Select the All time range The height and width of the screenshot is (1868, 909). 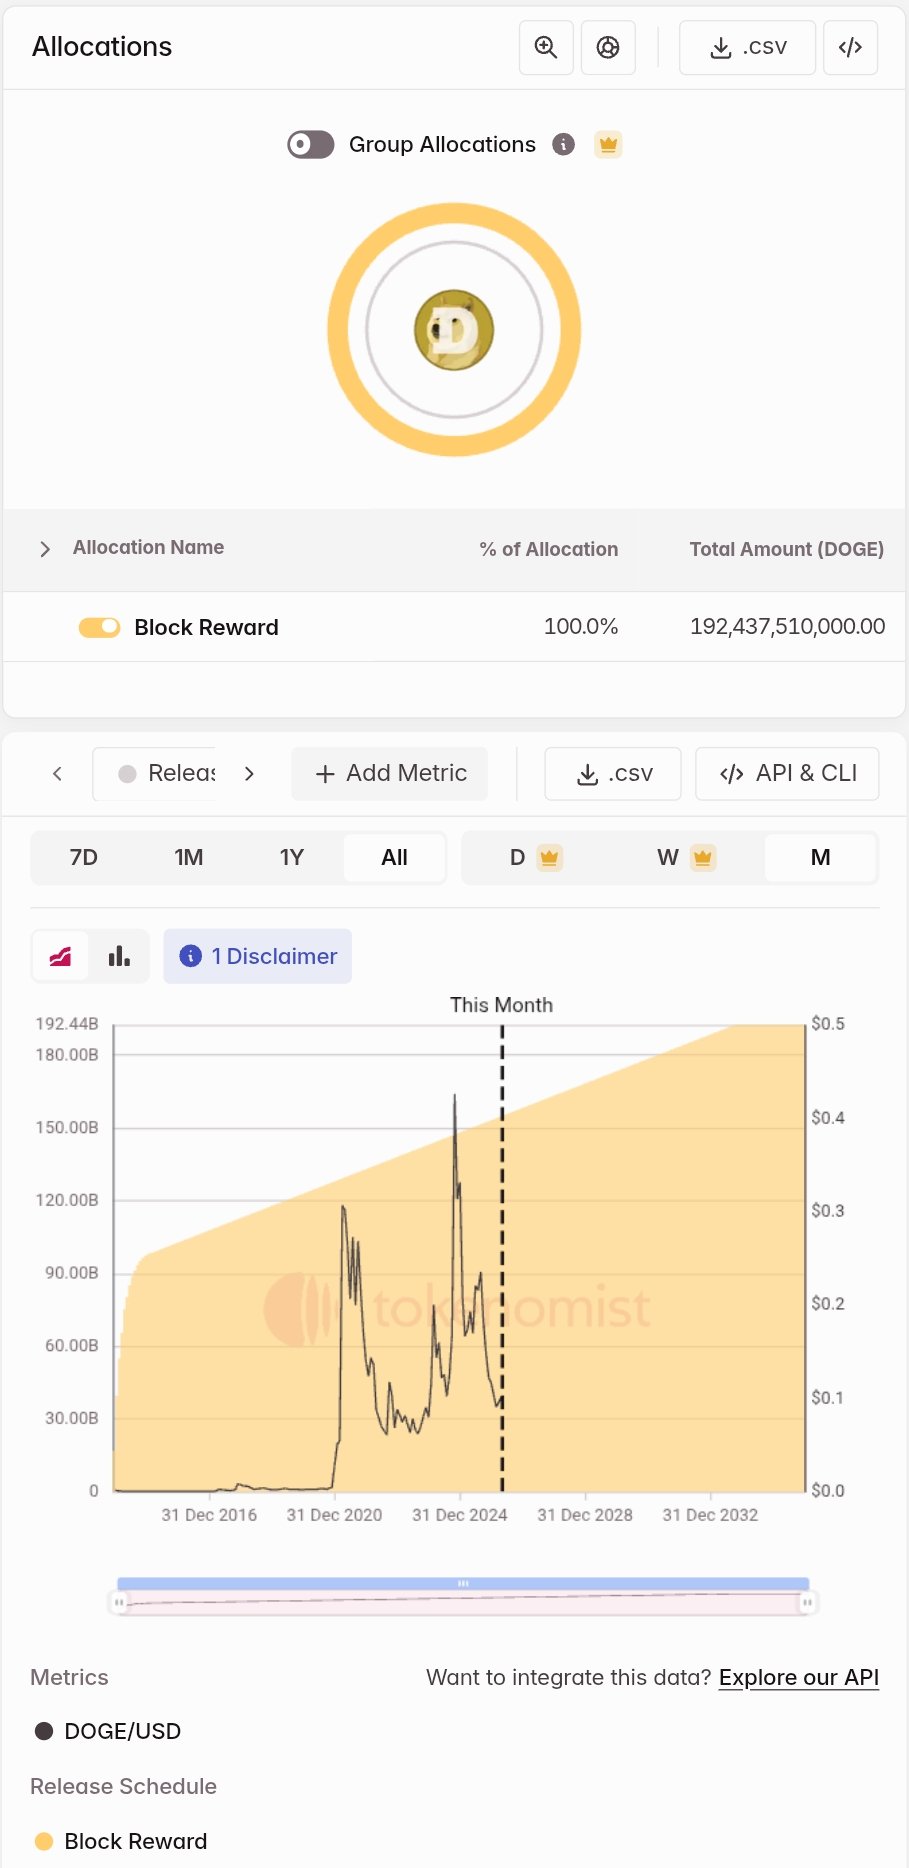[x=395, y=857]
